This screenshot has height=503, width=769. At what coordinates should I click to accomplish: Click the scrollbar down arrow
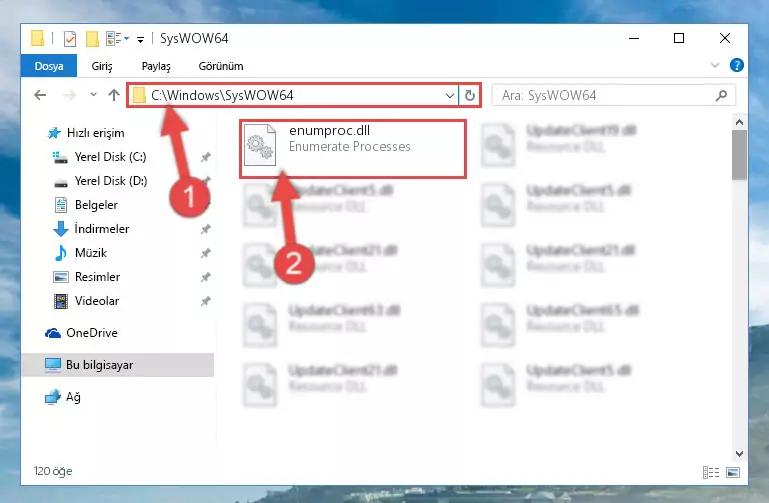click(x=739, y=454)
